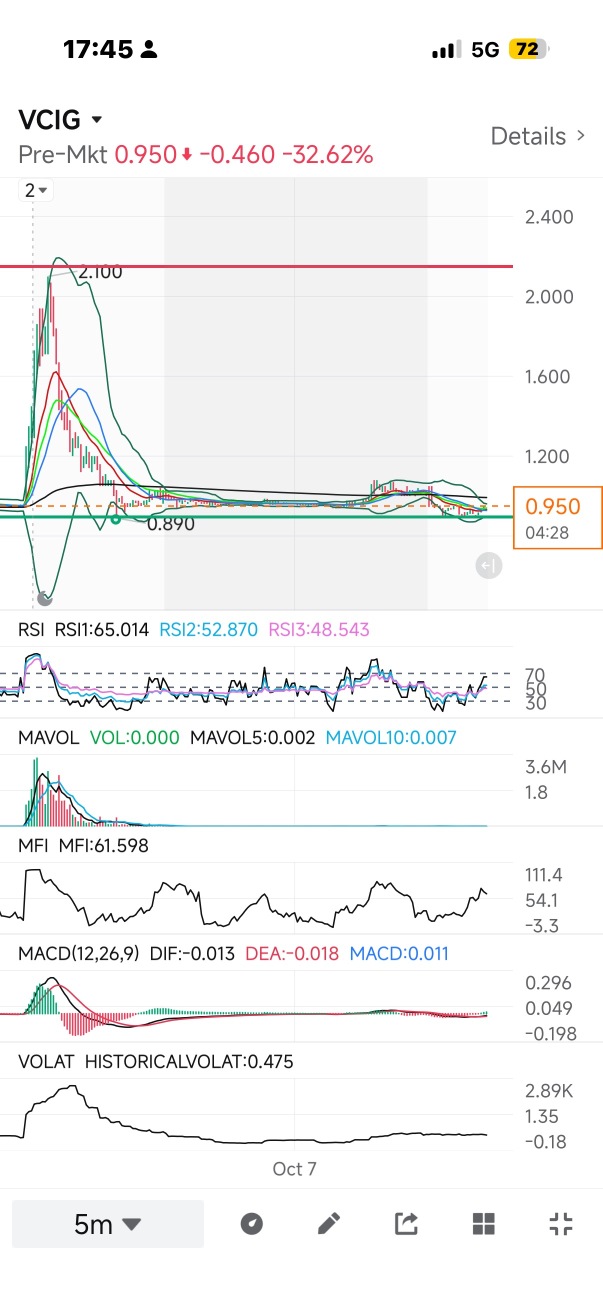This screenshot has width=603, height=1311.
Task: Click the orange 0.950 price label
Action: [x=558, y=517]
